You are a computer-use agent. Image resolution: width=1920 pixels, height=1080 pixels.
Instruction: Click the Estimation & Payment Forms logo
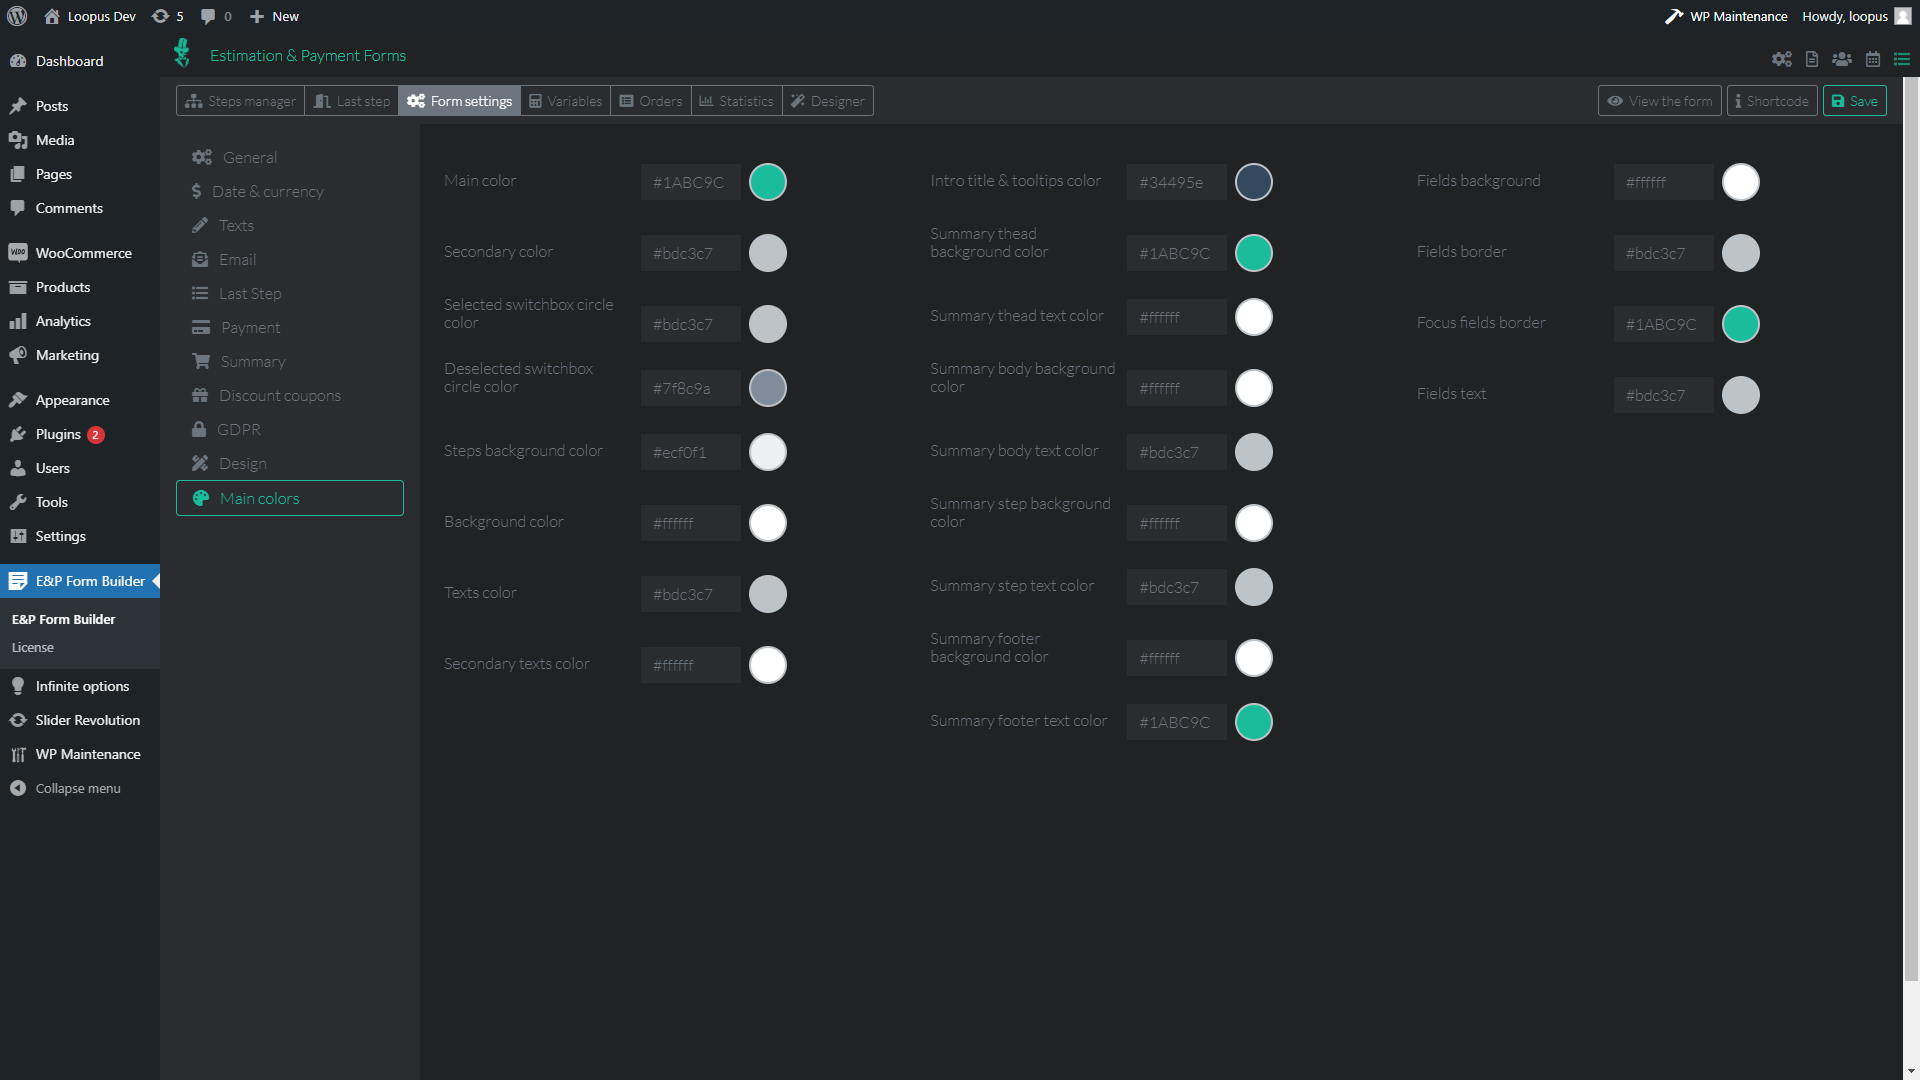point(182,53)
